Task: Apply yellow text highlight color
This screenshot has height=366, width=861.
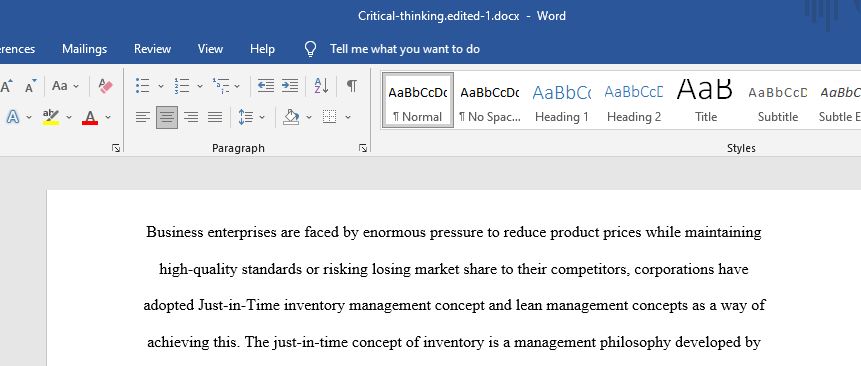Action: [x=51, y=117]
